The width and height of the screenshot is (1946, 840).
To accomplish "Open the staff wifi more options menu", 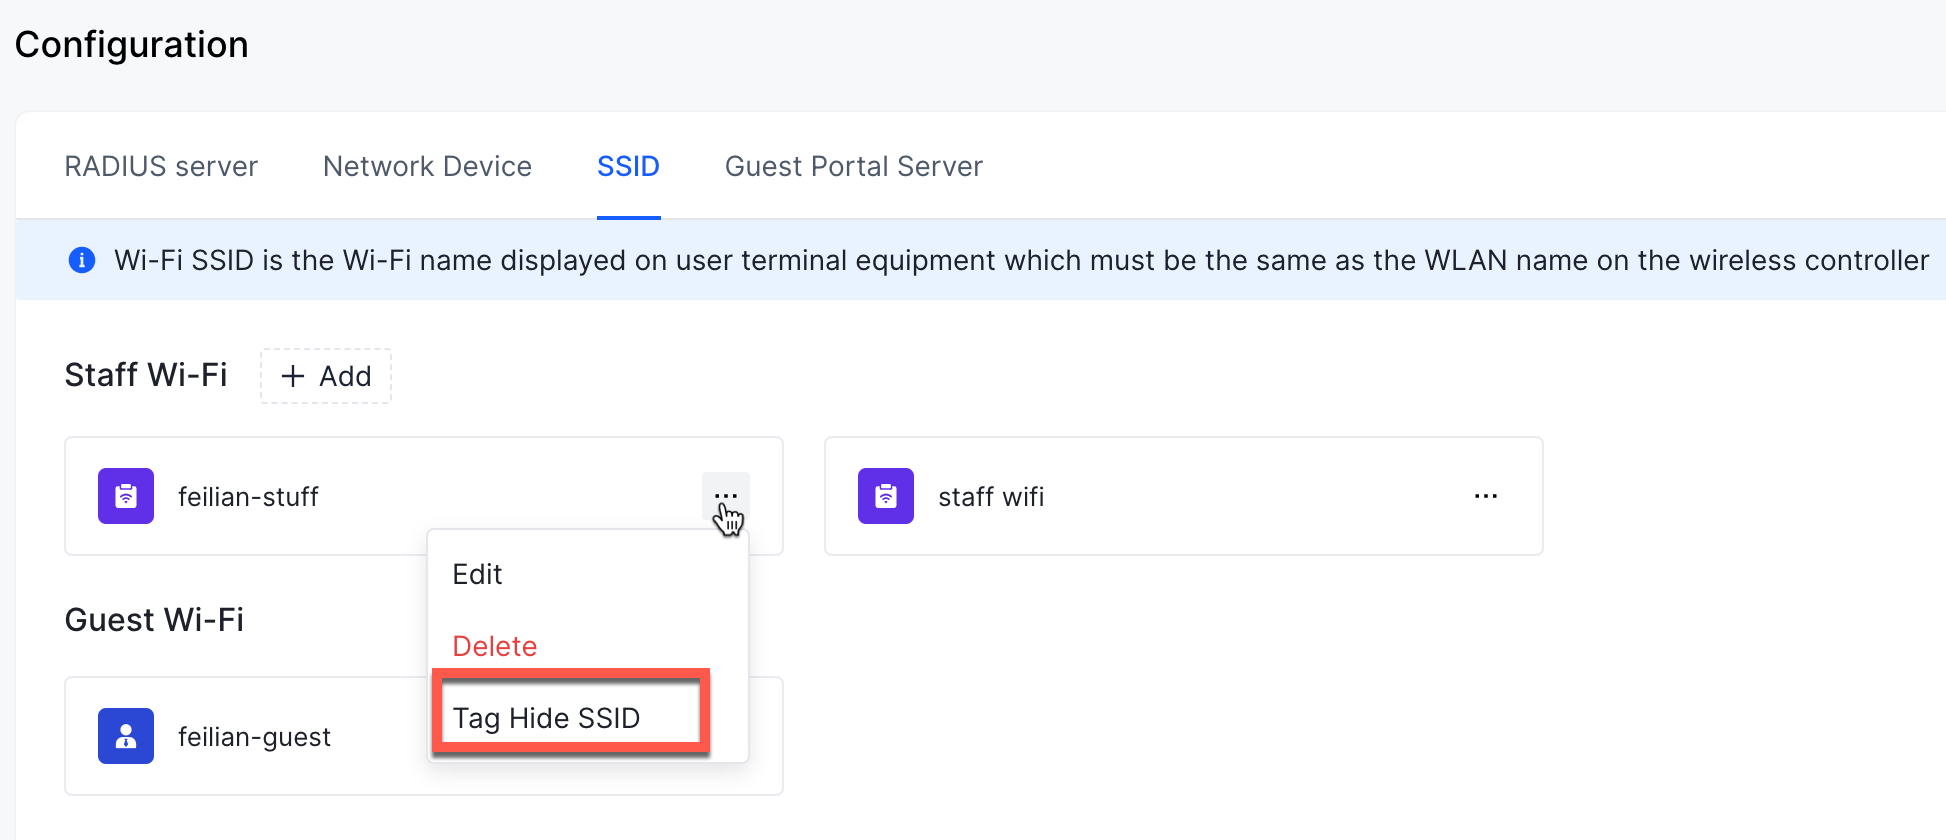I will (x=1486, y=496).
